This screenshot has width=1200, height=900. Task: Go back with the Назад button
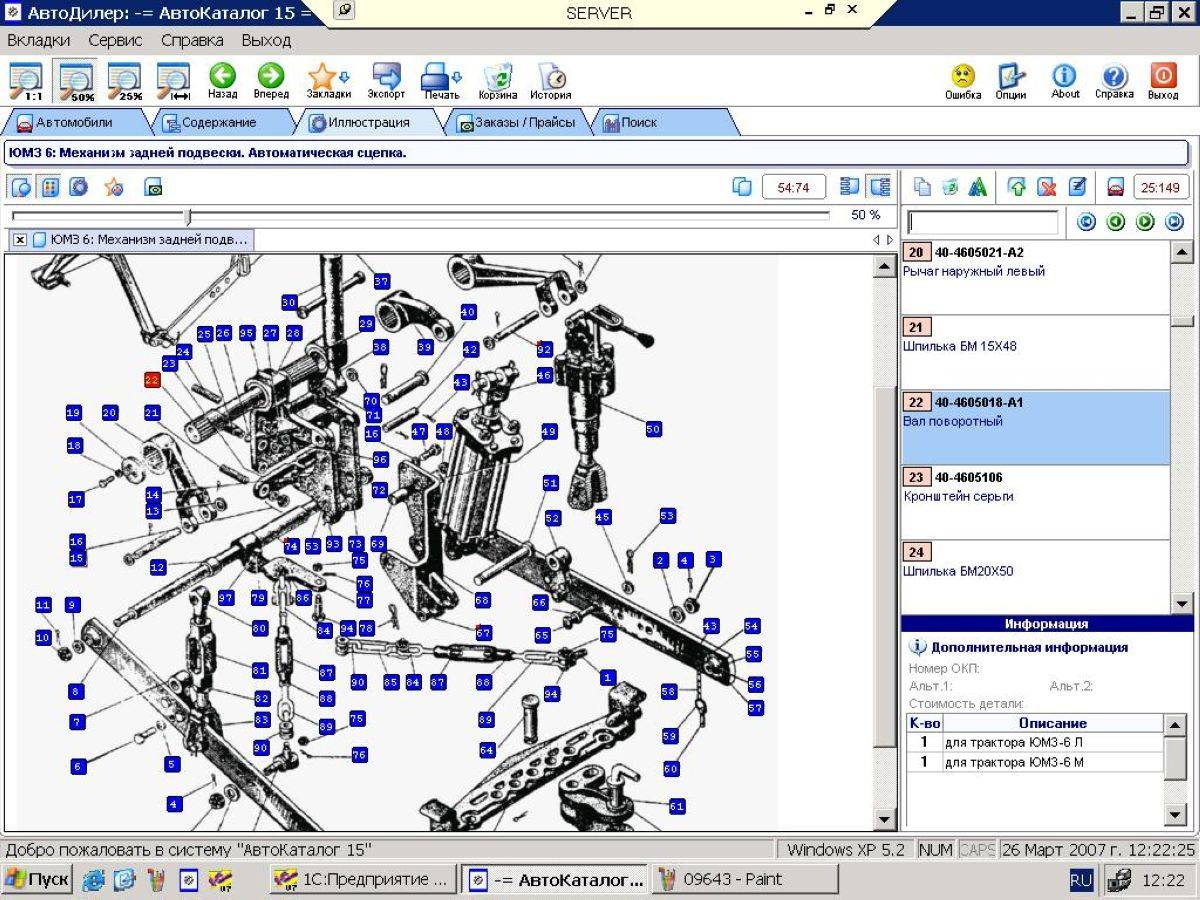[x=222, y=82]
